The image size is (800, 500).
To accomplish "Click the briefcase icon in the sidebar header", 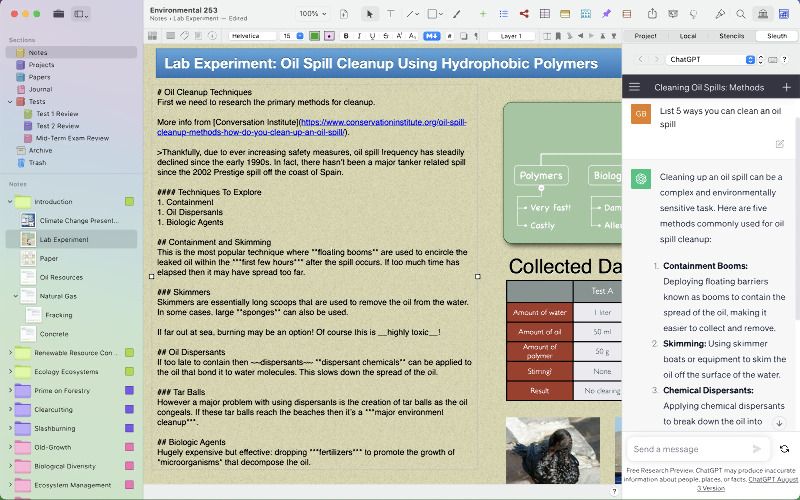I will coord(59,14).
